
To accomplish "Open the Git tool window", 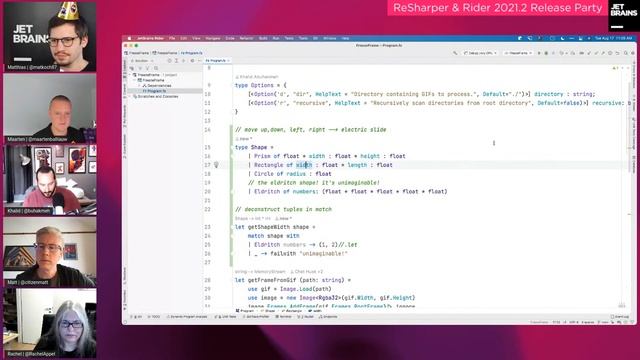I will pos(136,317).
